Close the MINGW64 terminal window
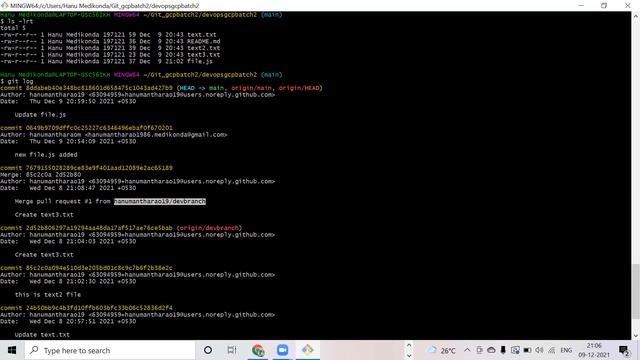 click(x=628, y=5)
